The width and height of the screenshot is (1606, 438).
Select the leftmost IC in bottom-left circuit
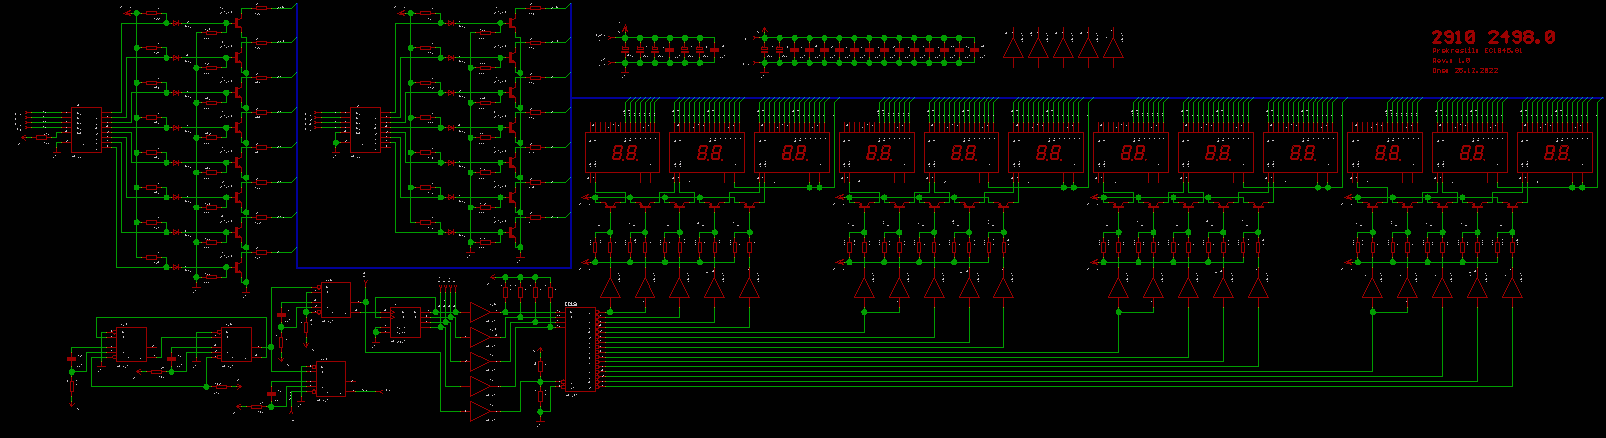[x=128, y=344]
